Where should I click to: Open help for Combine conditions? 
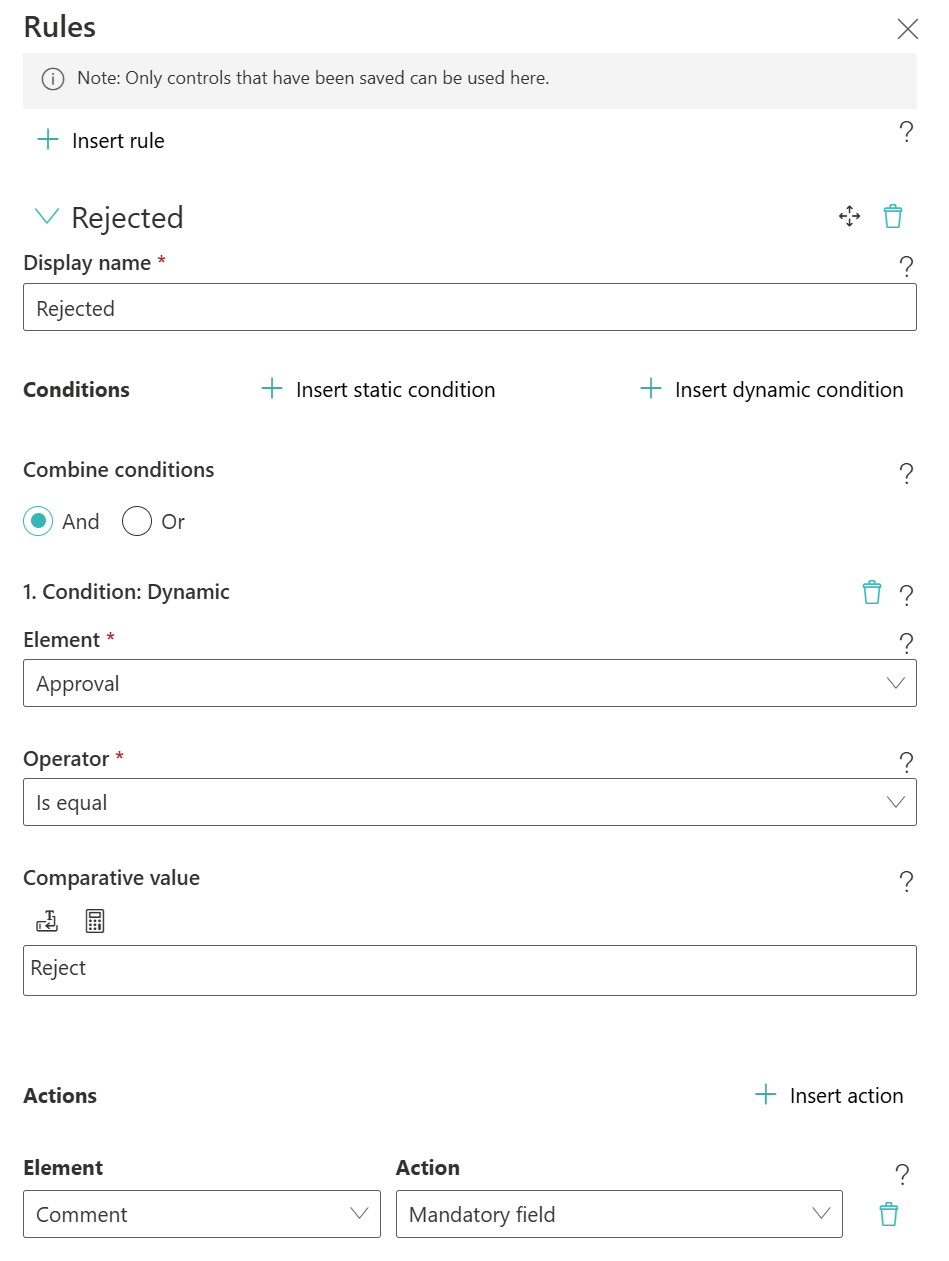[906, 473]
